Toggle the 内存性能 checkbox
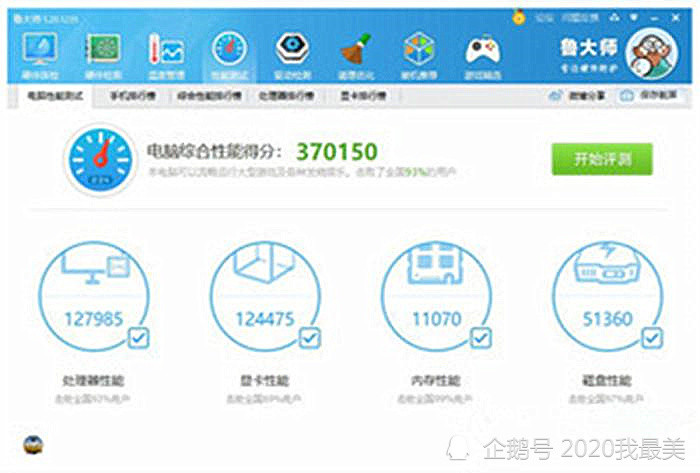700x473 pixels. [481, 338]
